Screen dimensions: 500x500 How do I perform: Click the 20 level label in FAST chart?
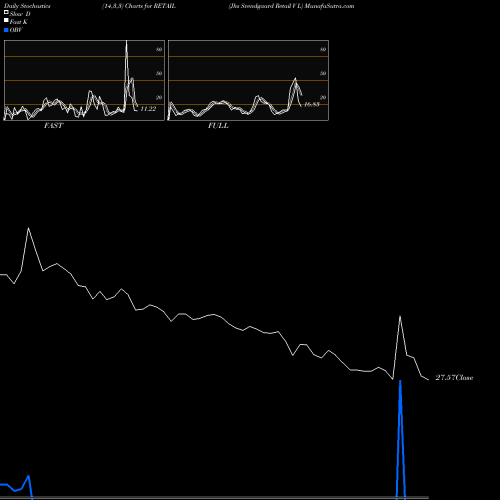coord(159,97)
